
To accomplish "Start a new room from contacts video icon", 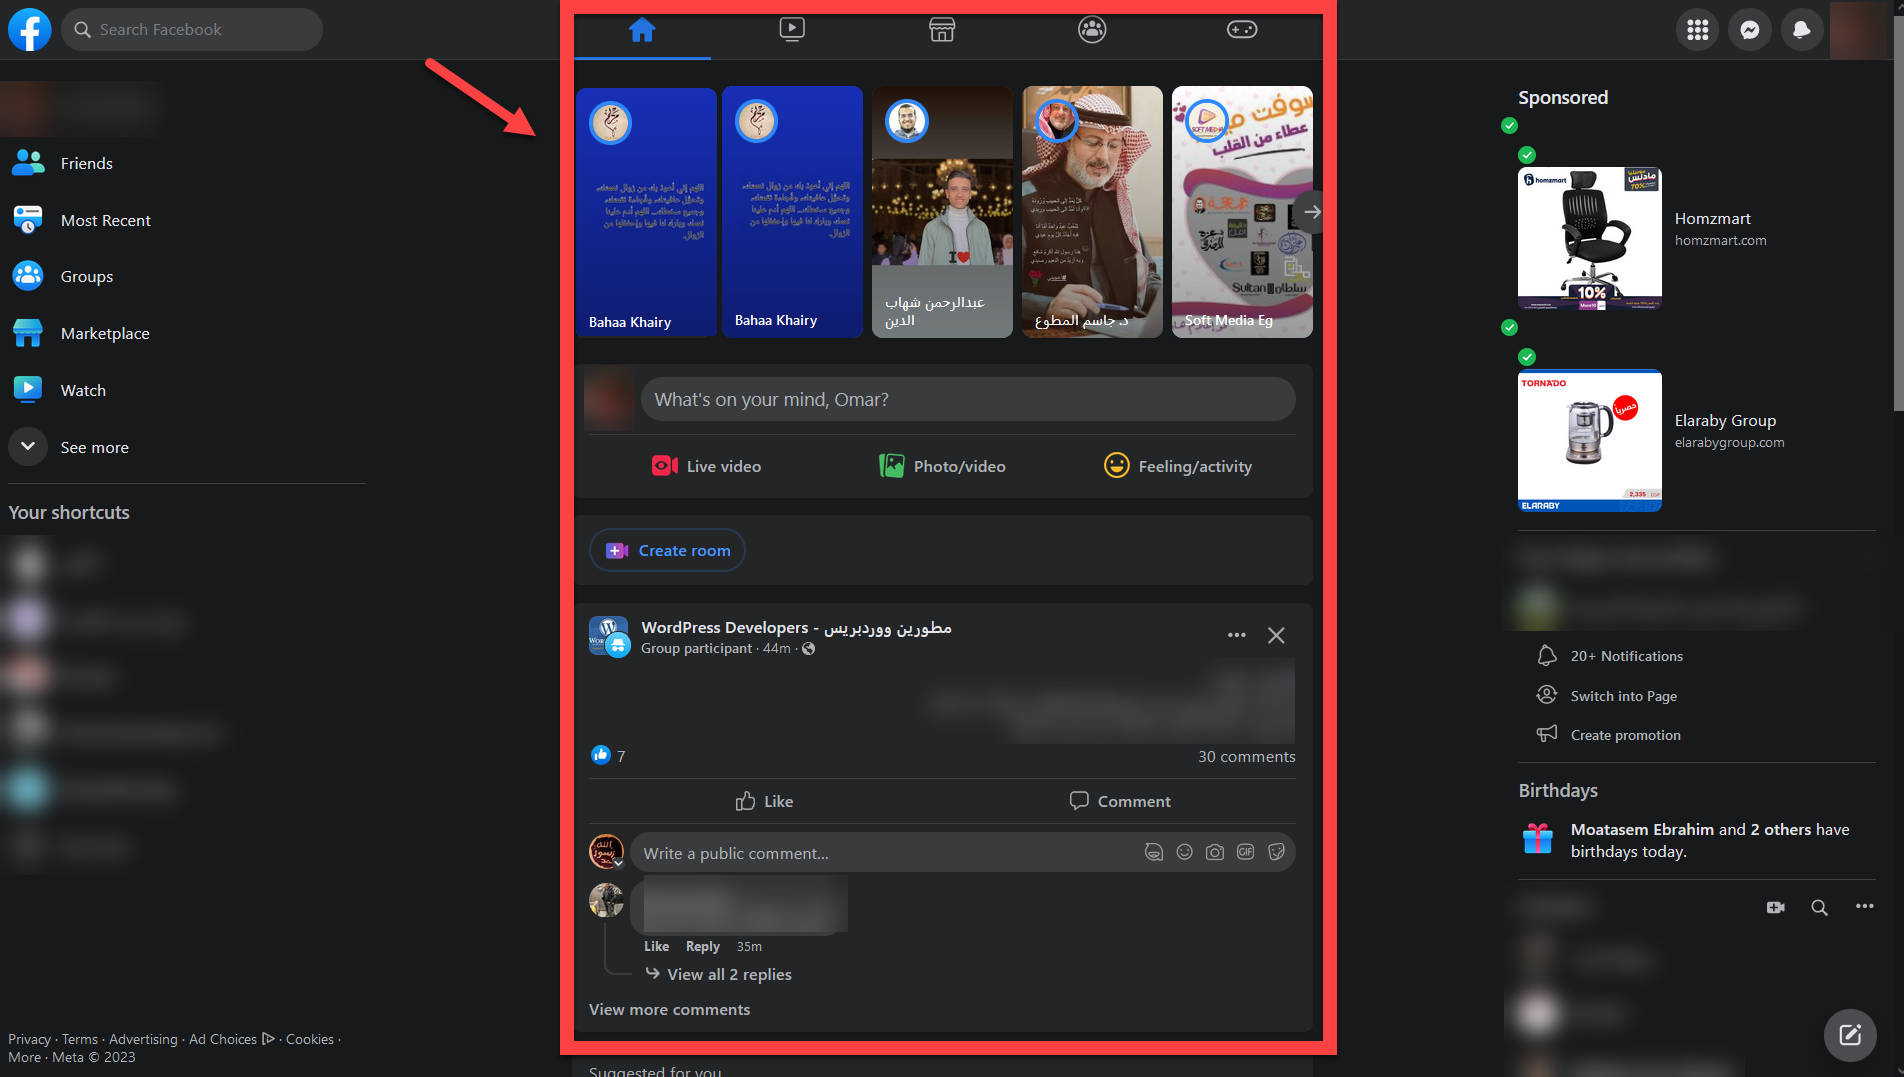I will (x=1775, y=907).
